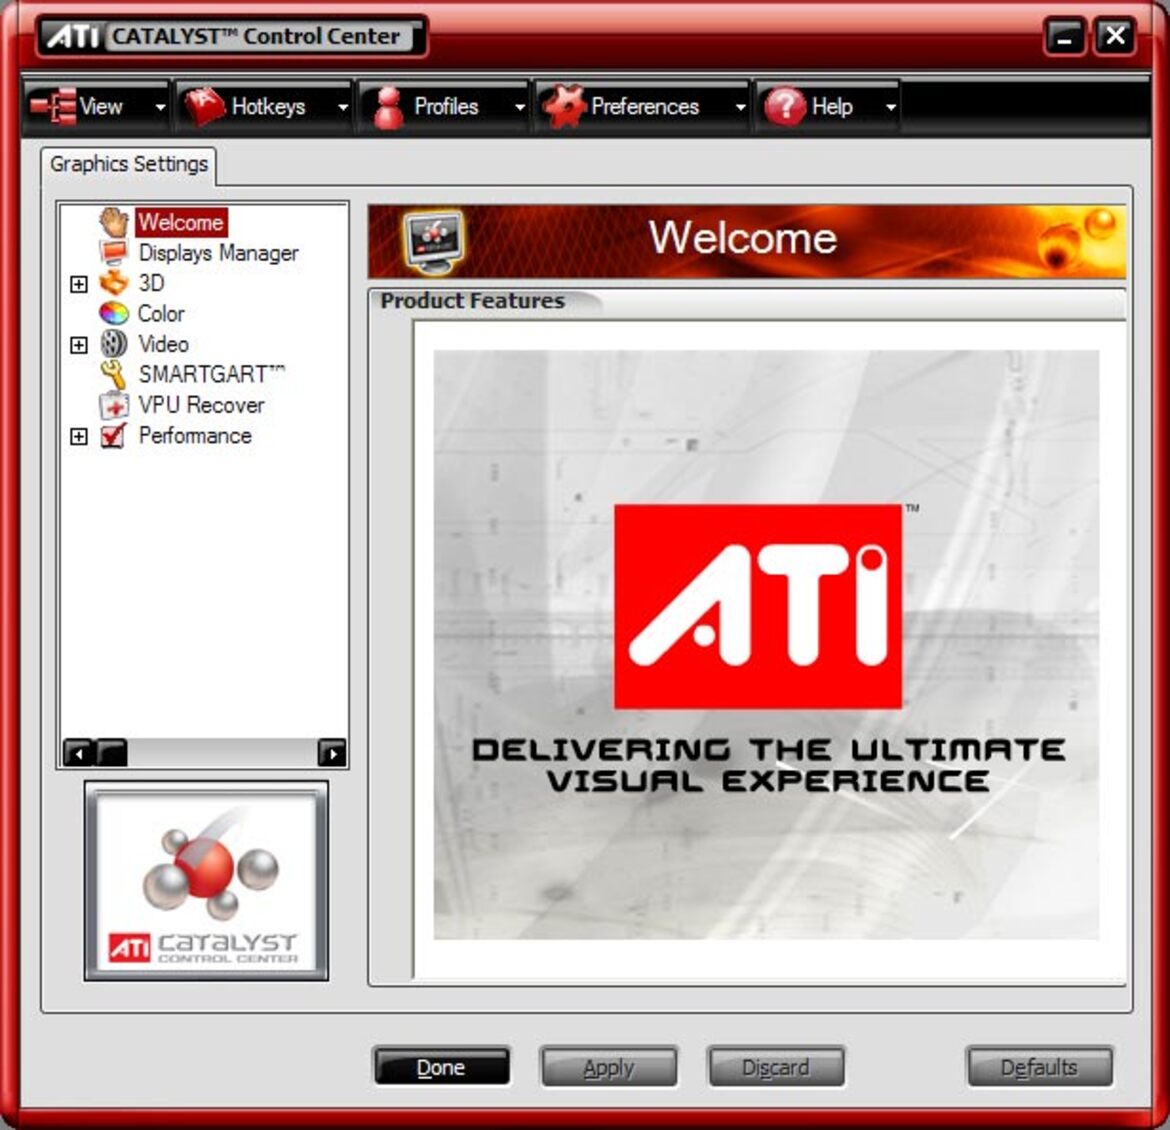The image size is (1170, 1130).
Task: Open the Profiles dropdown arrow
Action: coord(520,107)
